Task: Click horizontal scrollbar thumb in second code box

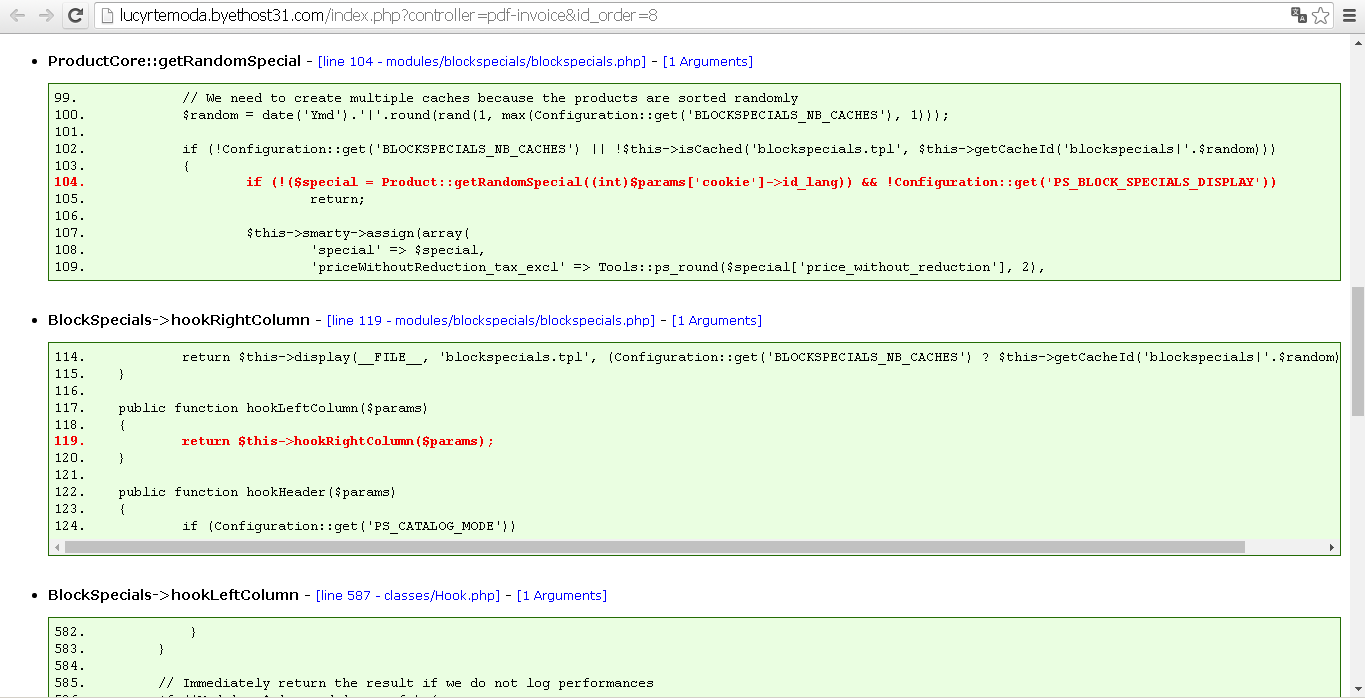Action: pyautogui.click(x=655, y=547)
